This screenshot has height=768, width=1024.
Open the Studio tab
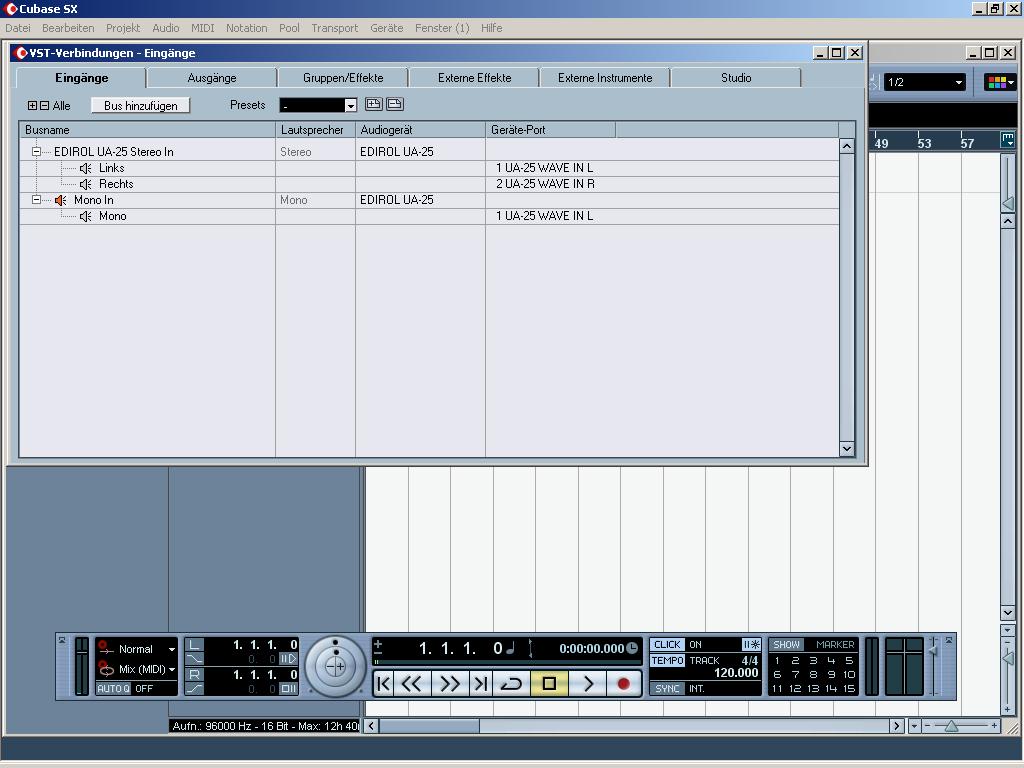736,78
